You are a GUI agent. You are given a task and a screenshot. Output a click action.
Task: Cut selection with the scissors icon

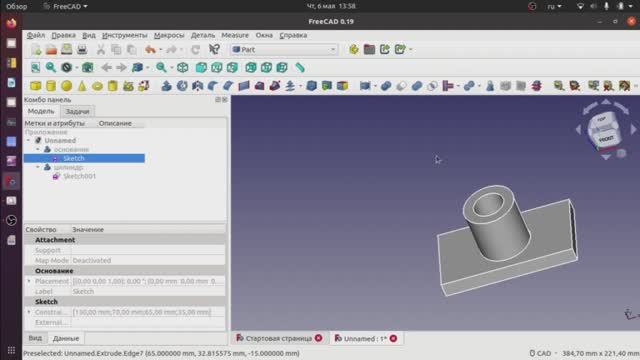coord(100,50)
